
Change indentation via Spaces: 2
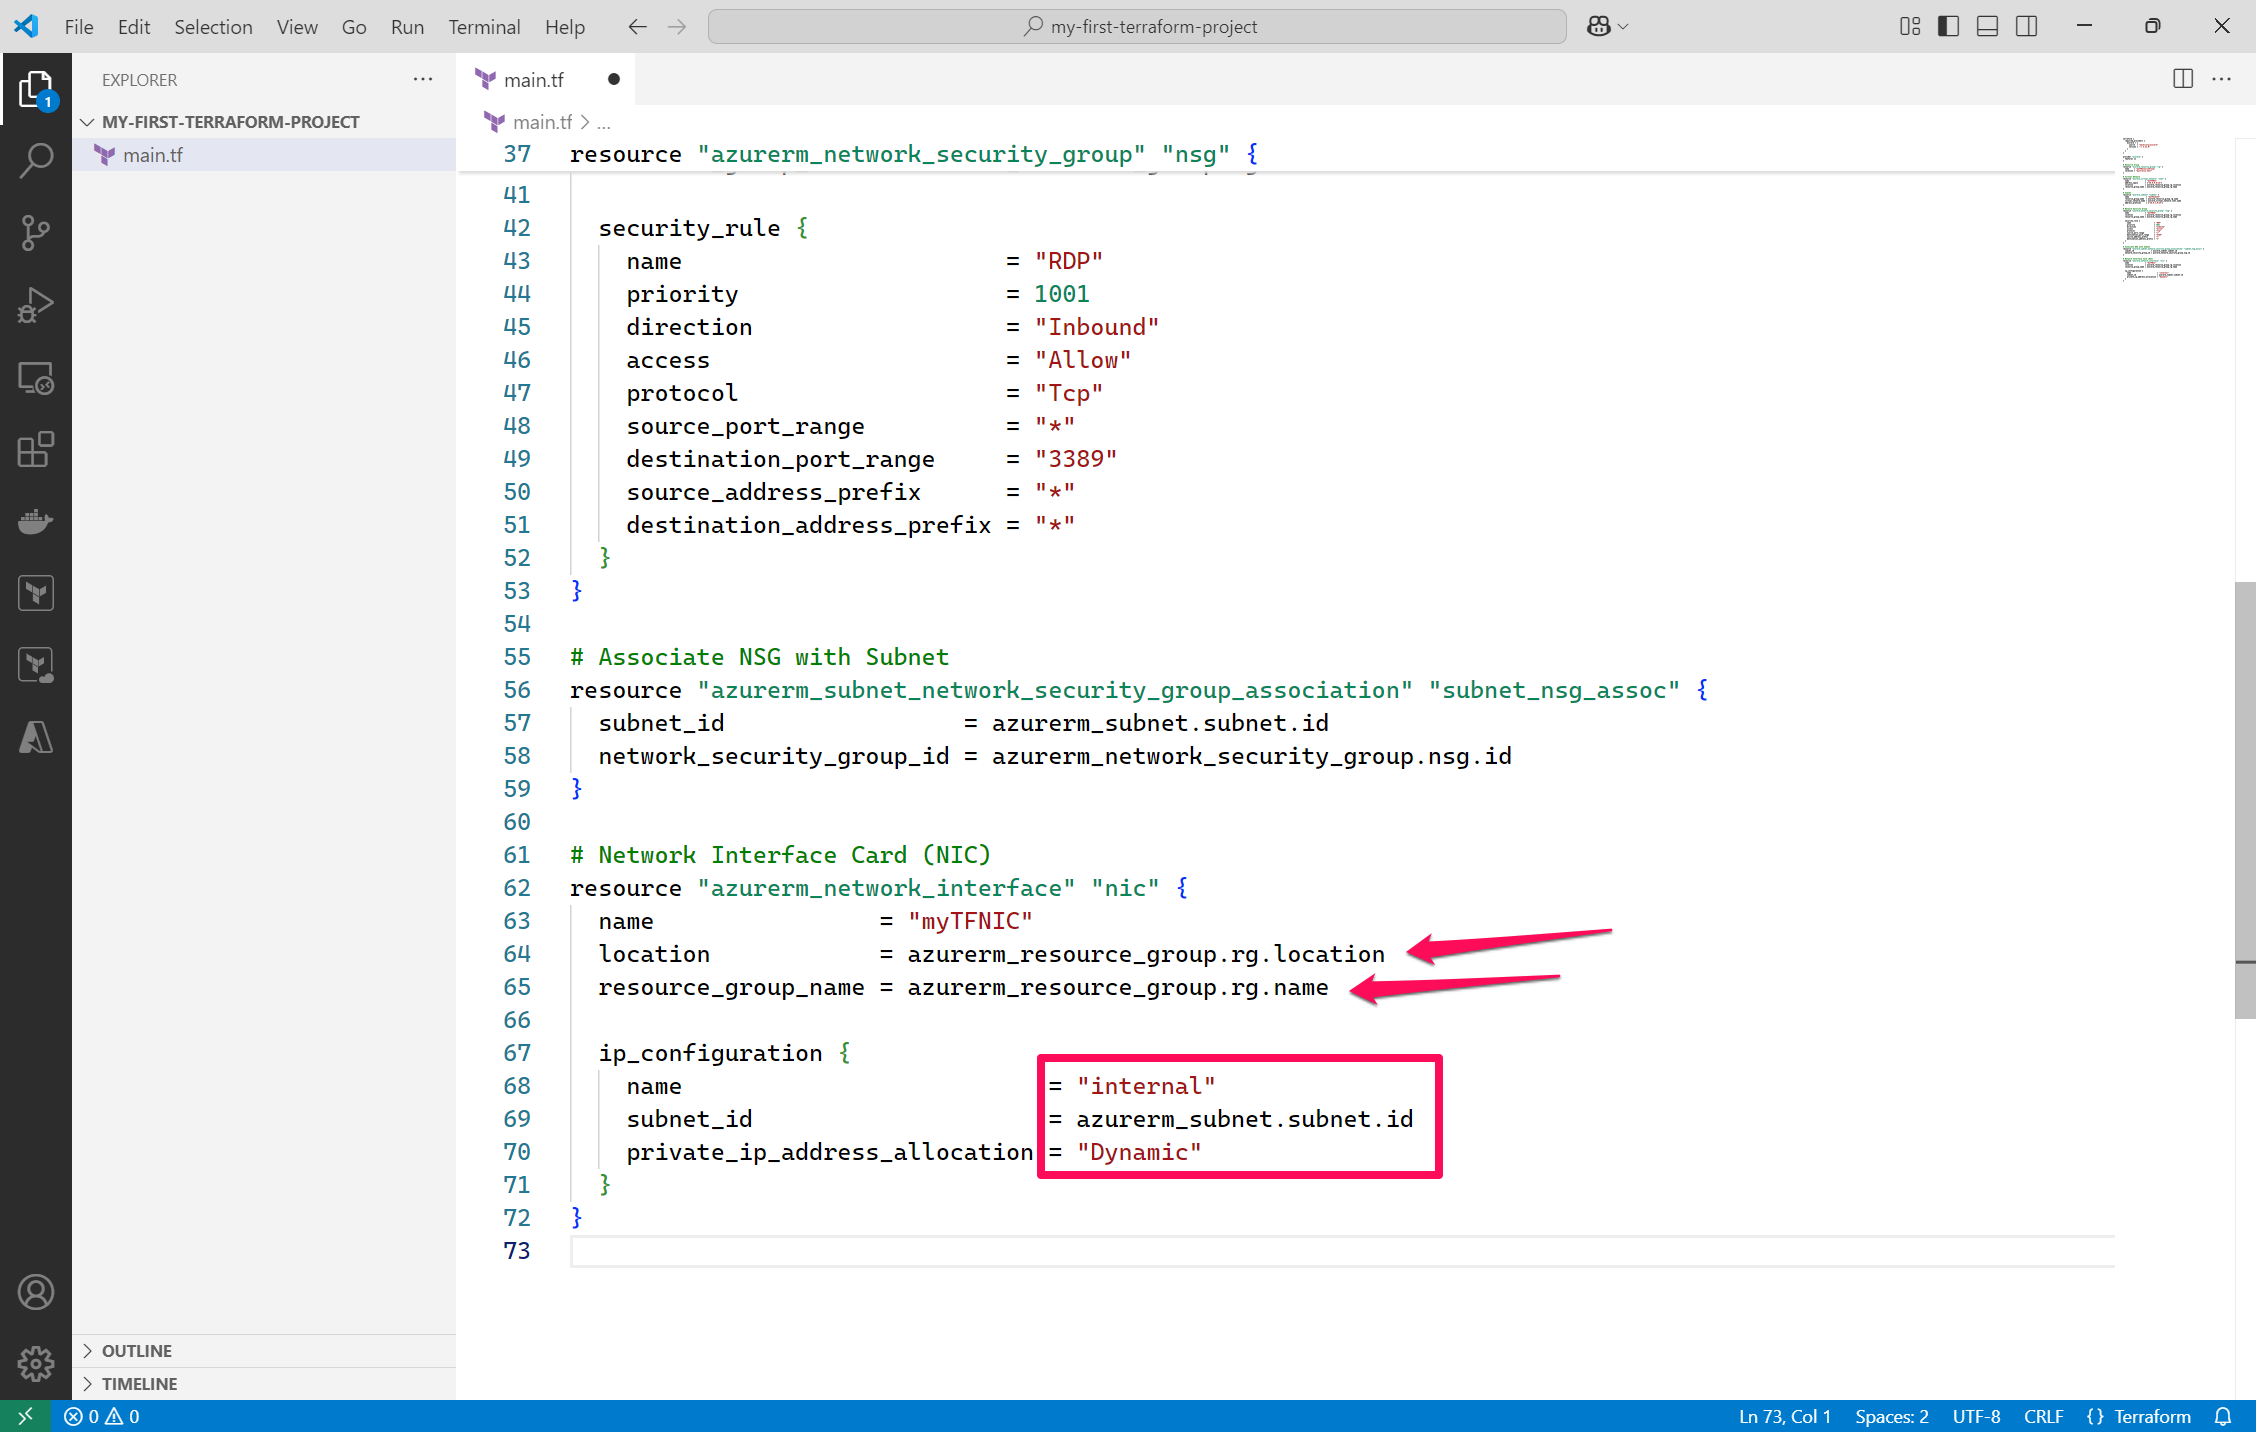1892,1416
